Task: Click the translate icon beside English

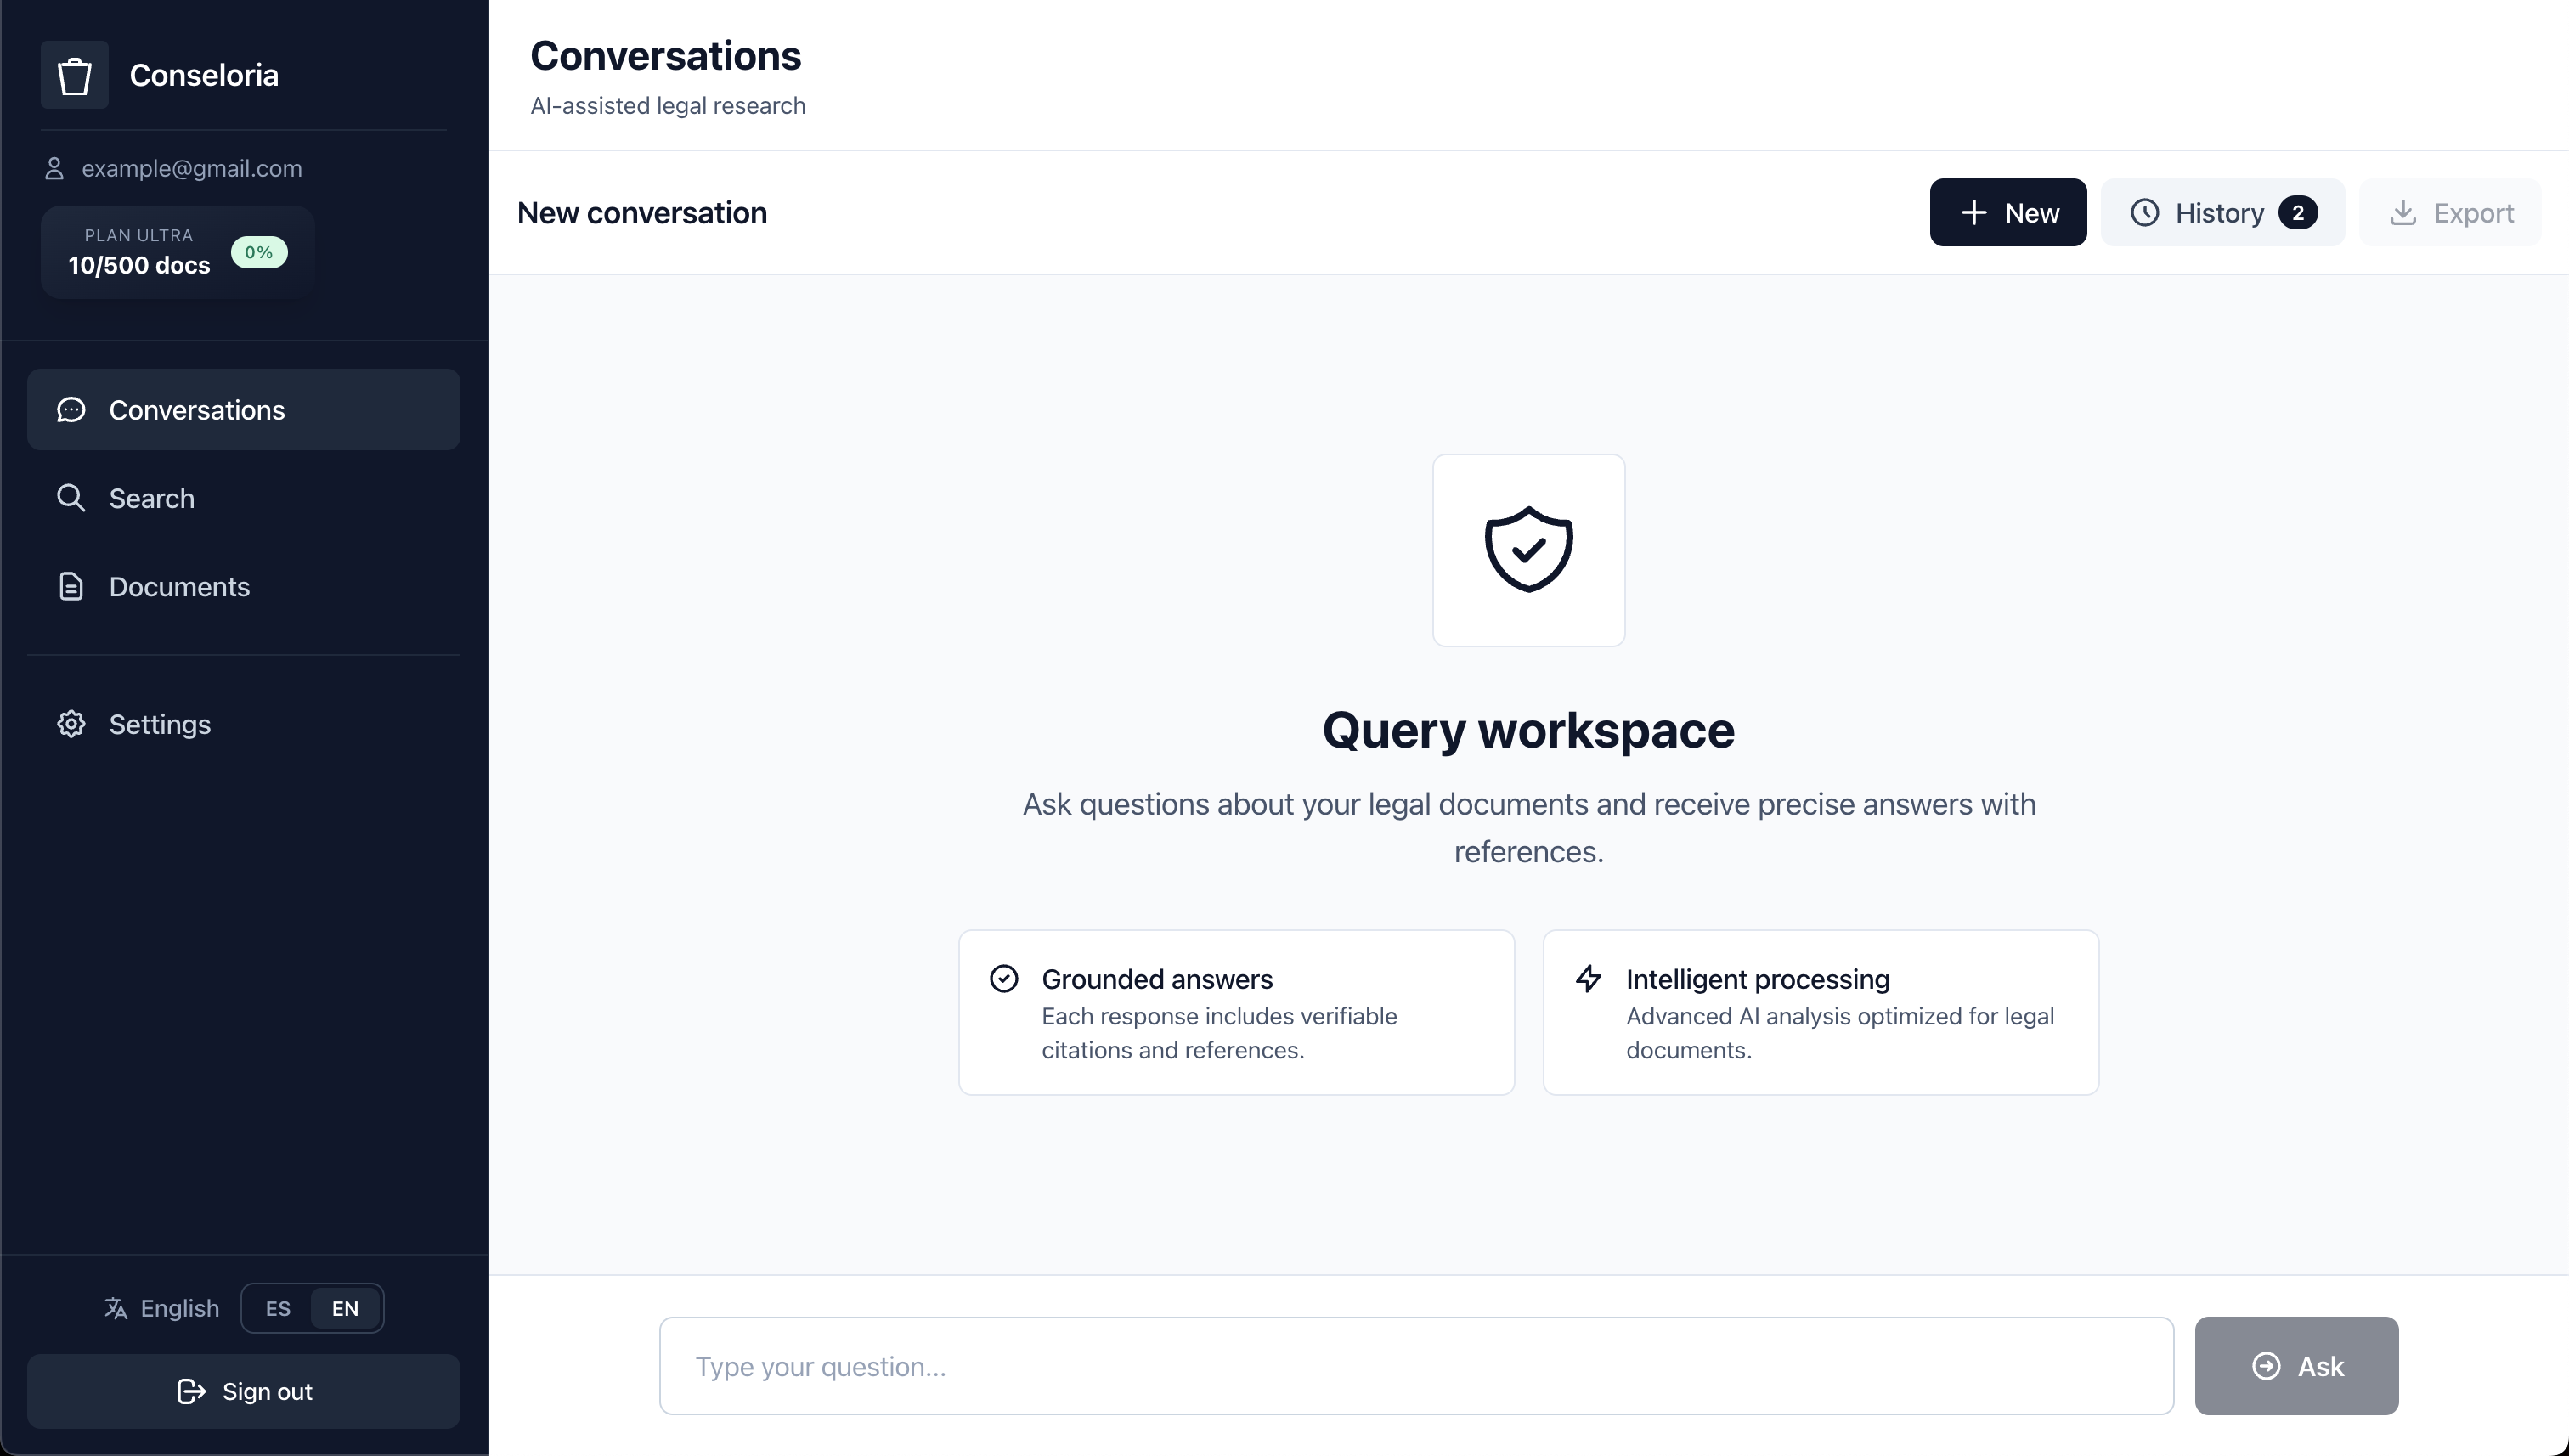Action: (116, 1308)
